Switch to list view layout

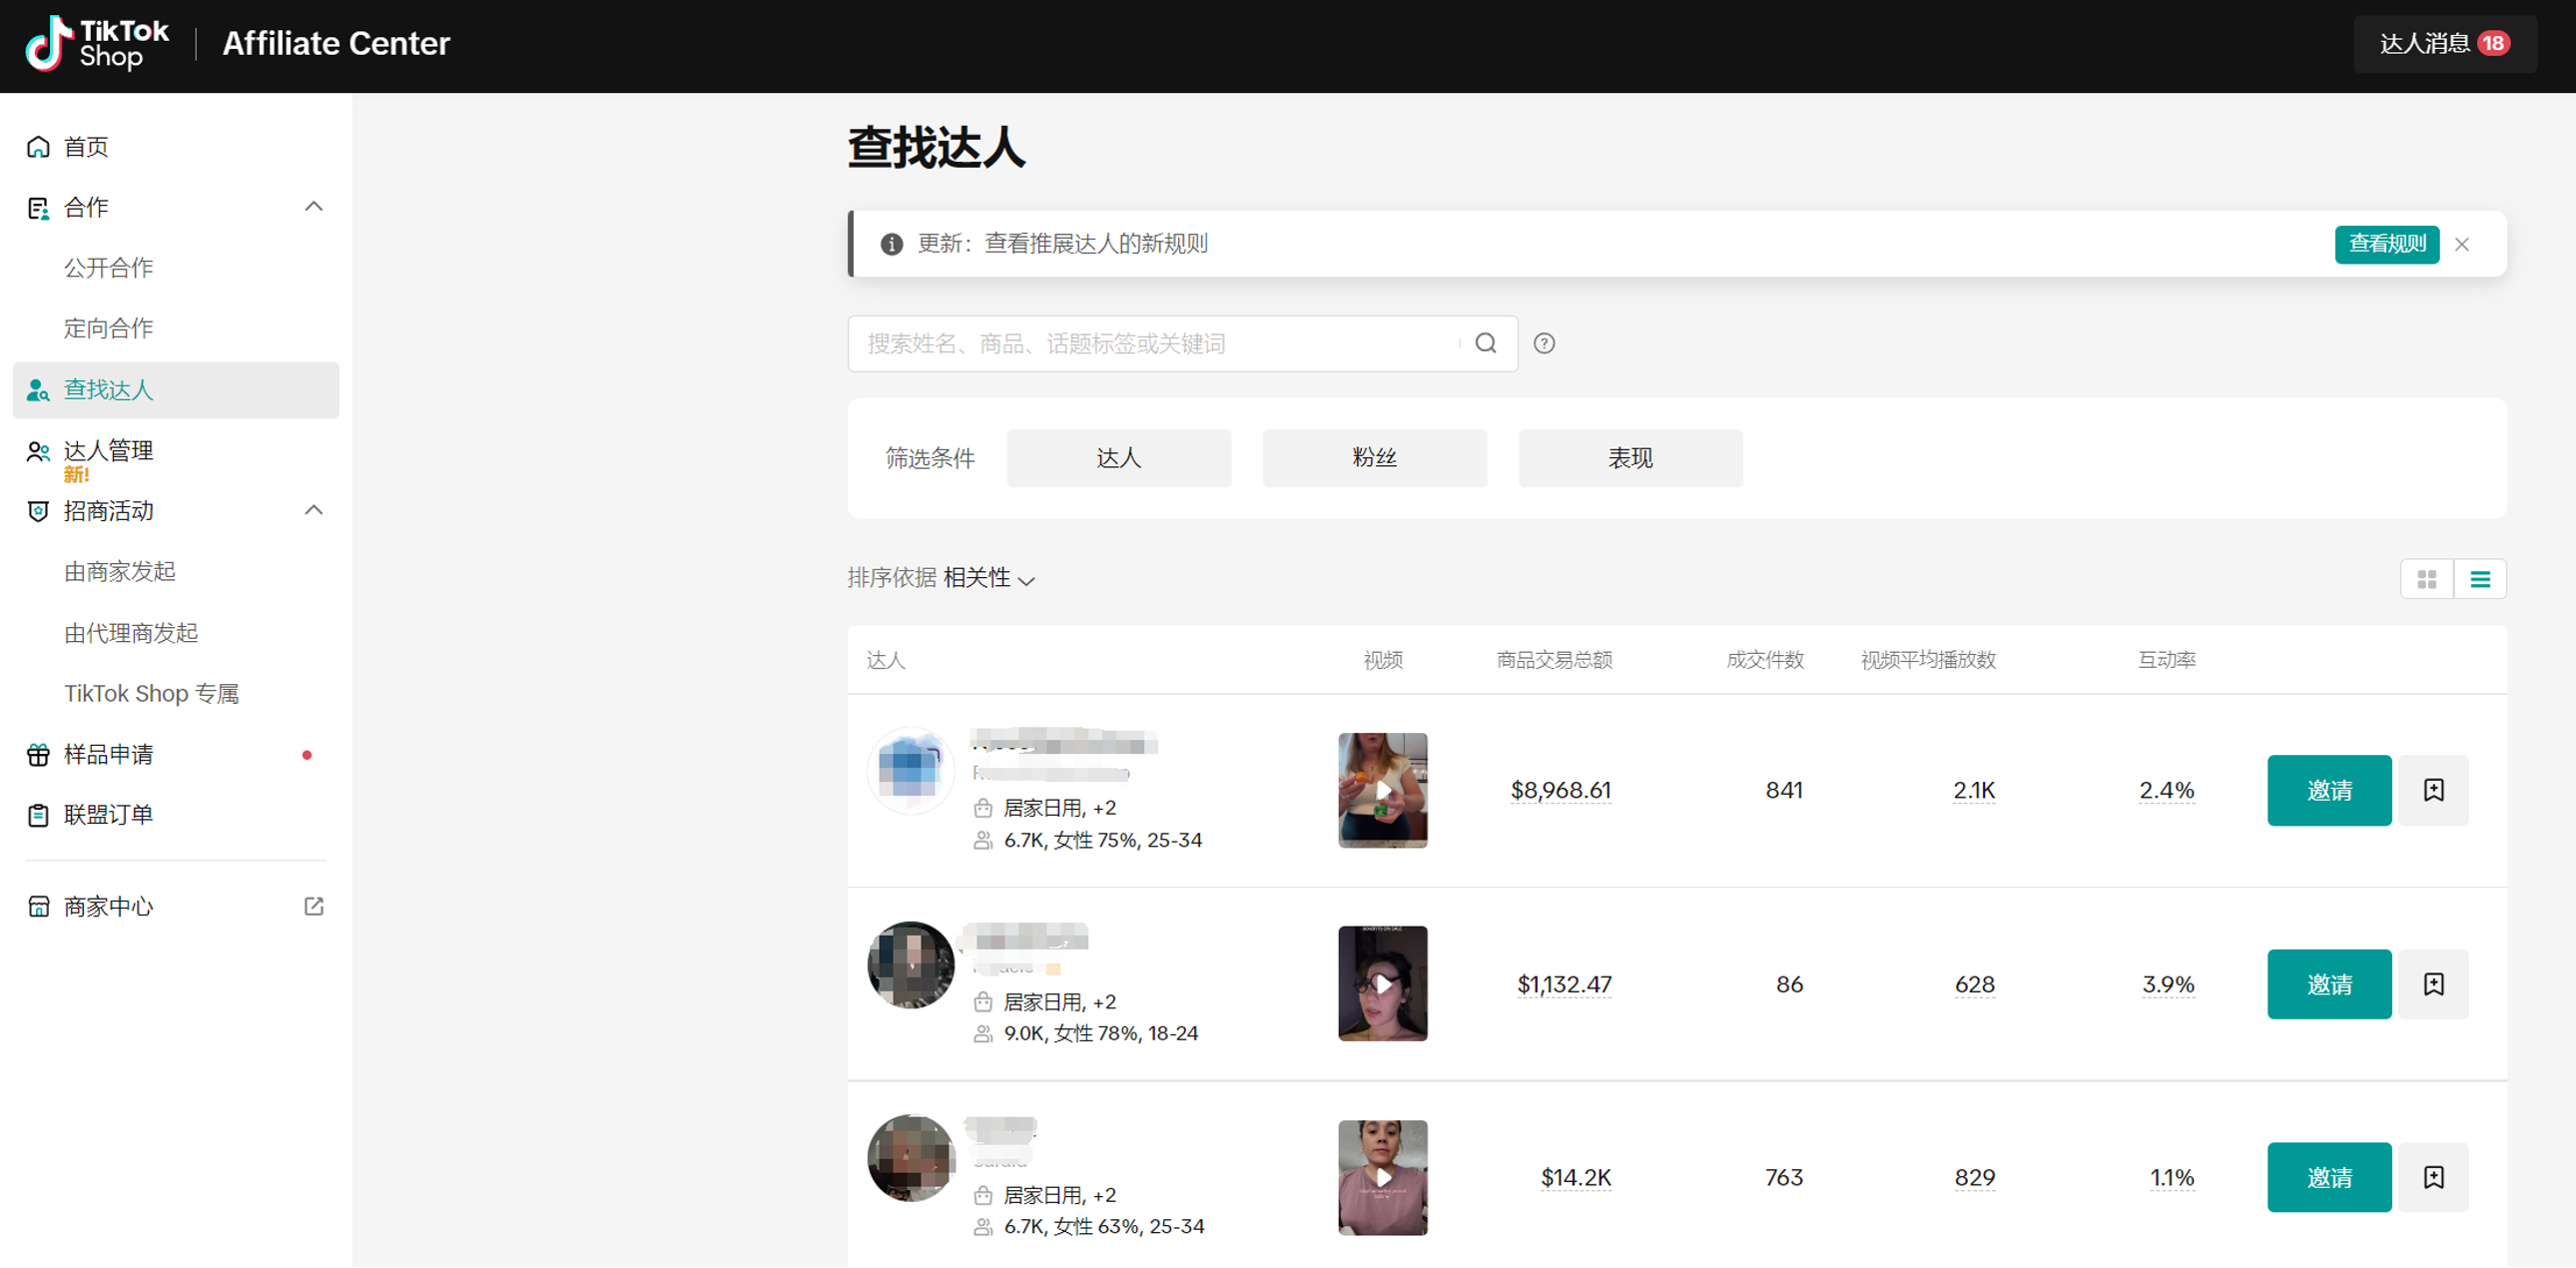tap(2480, 580)
